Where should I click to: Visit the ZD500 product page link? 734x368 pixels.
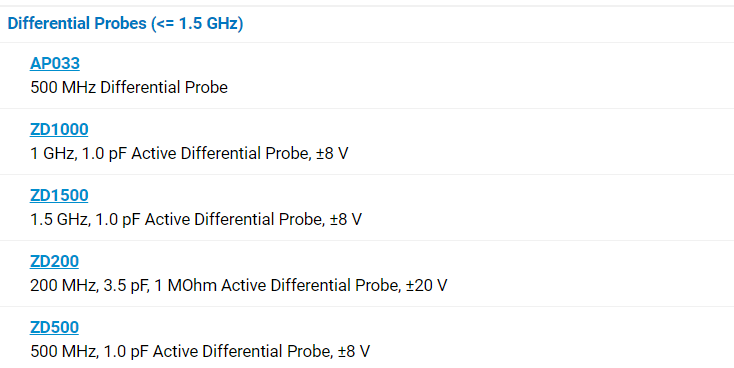(54, 327)
